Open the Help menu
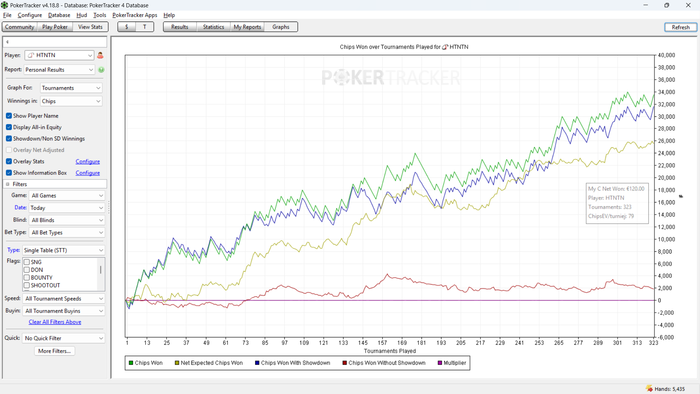 pyautogui.click(x=169, y=15)
